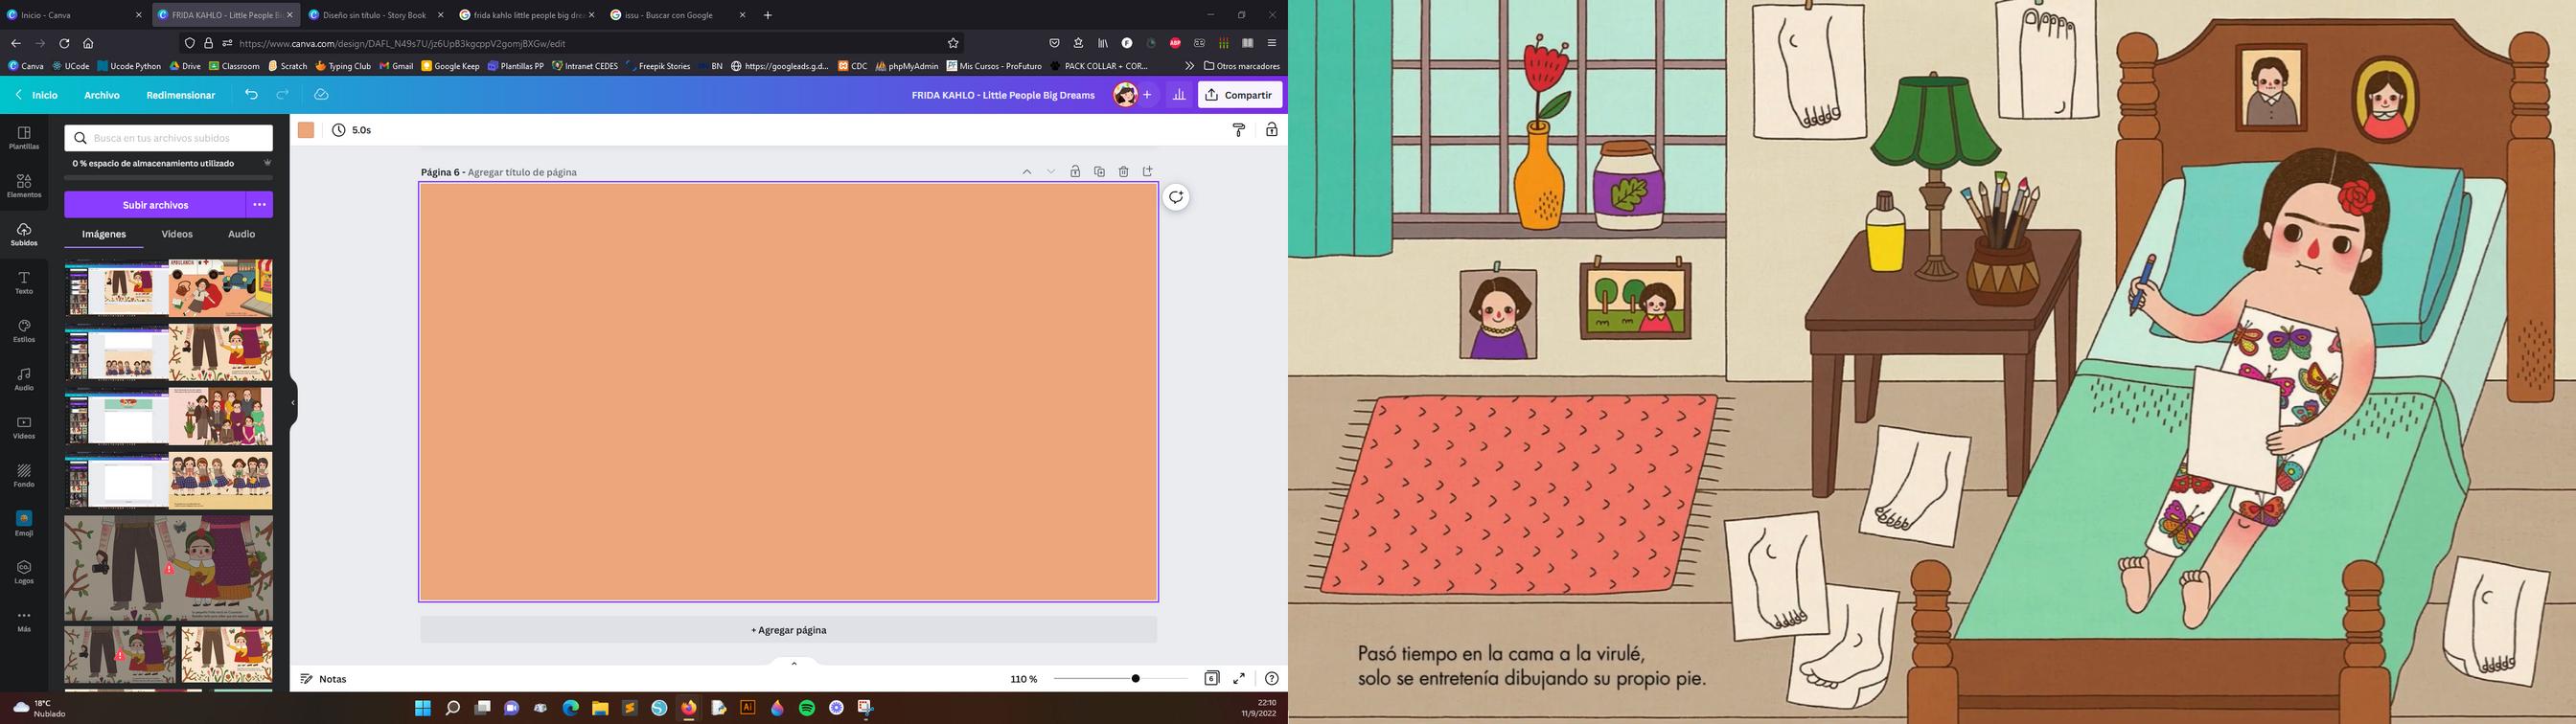Click the undo arrow in Canva header
The image size is (2576, 724).
[x=251, y=95]
